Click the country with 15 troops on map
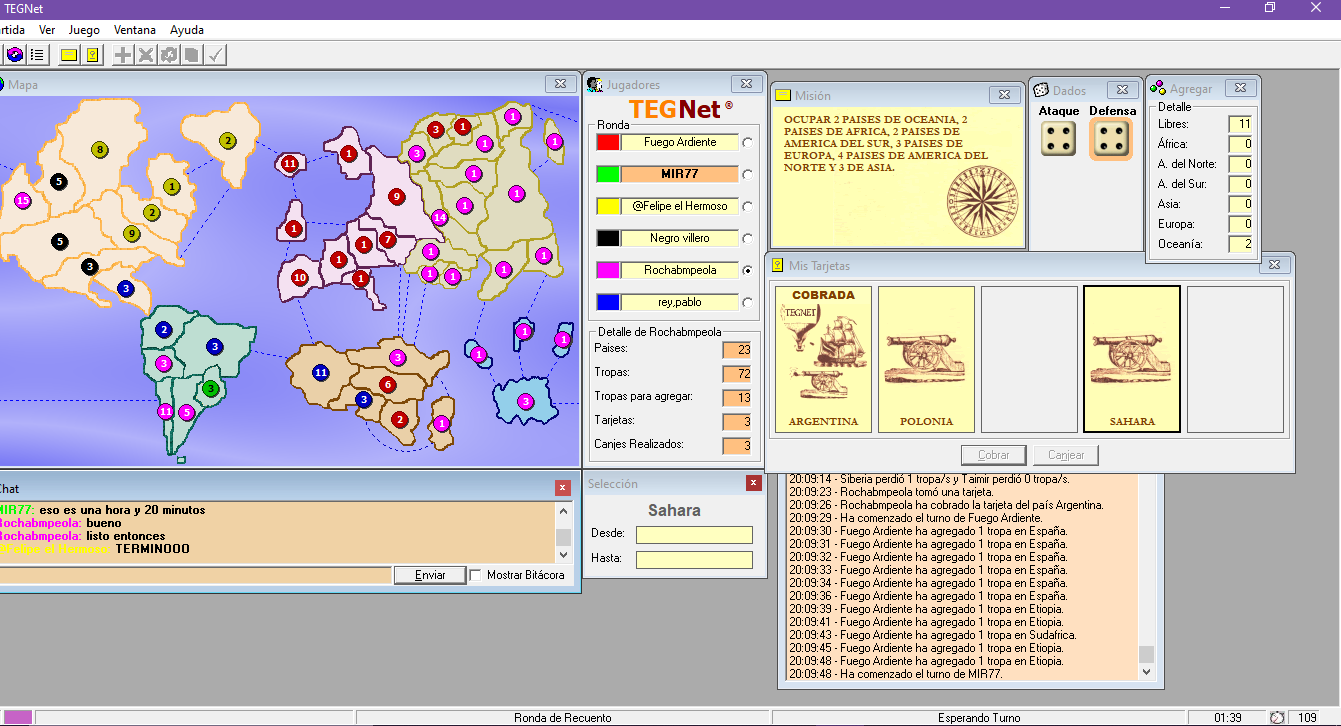 (x=22, y=201)
